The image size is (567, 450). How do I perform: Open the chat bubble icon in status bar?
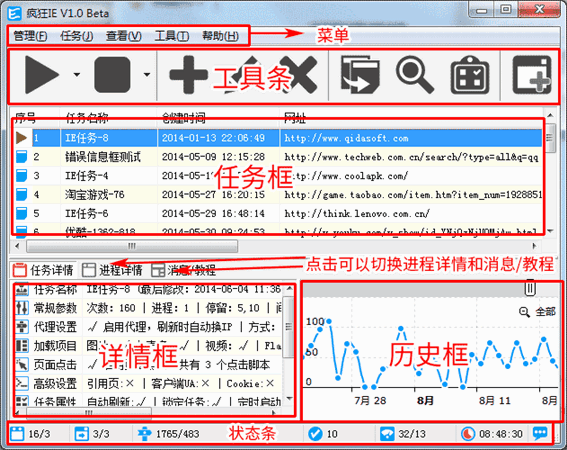click(540, 433)
